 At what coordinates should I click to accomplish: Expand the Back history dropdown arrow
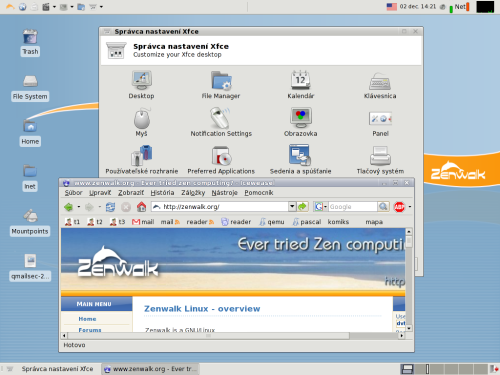[x=79, y=207]
